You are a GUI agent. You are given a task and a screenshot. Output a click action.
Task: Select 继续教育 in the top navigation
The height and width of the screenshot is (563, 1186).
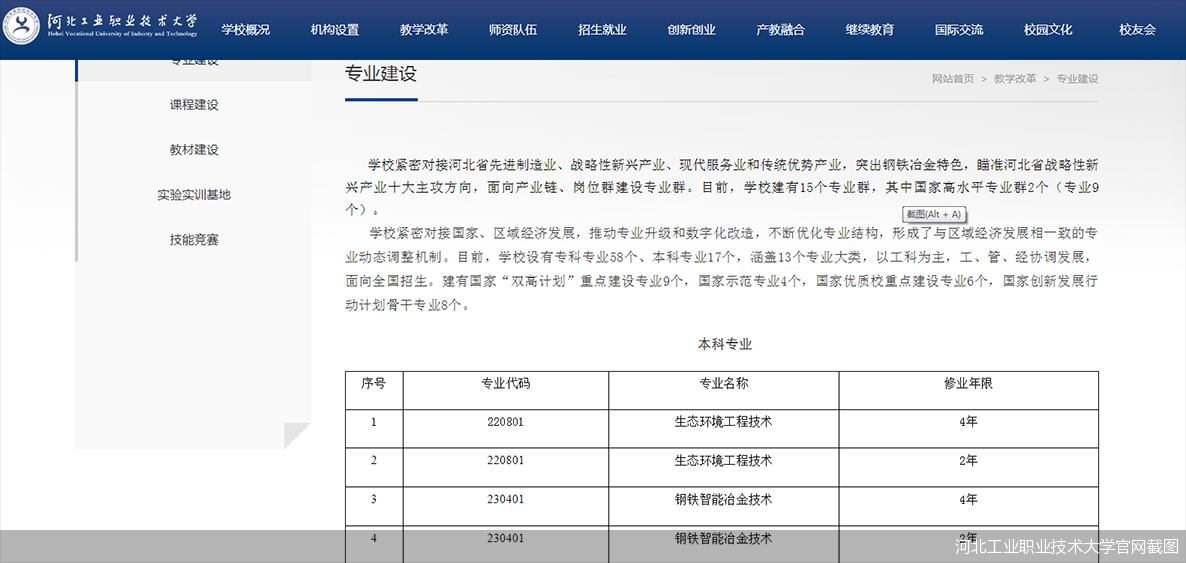(x=870, y=30)
